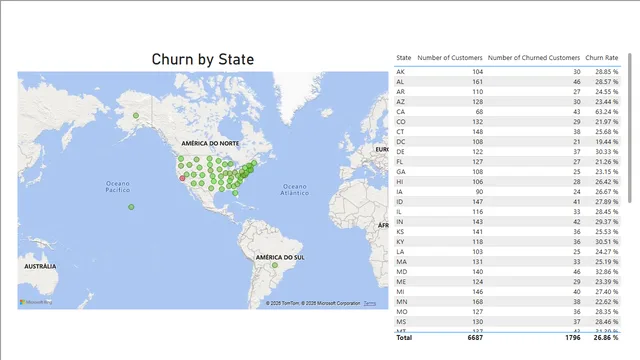Sort by Churn Rate column header
This screenshot has width=640, height=360.
click(602, 58)
